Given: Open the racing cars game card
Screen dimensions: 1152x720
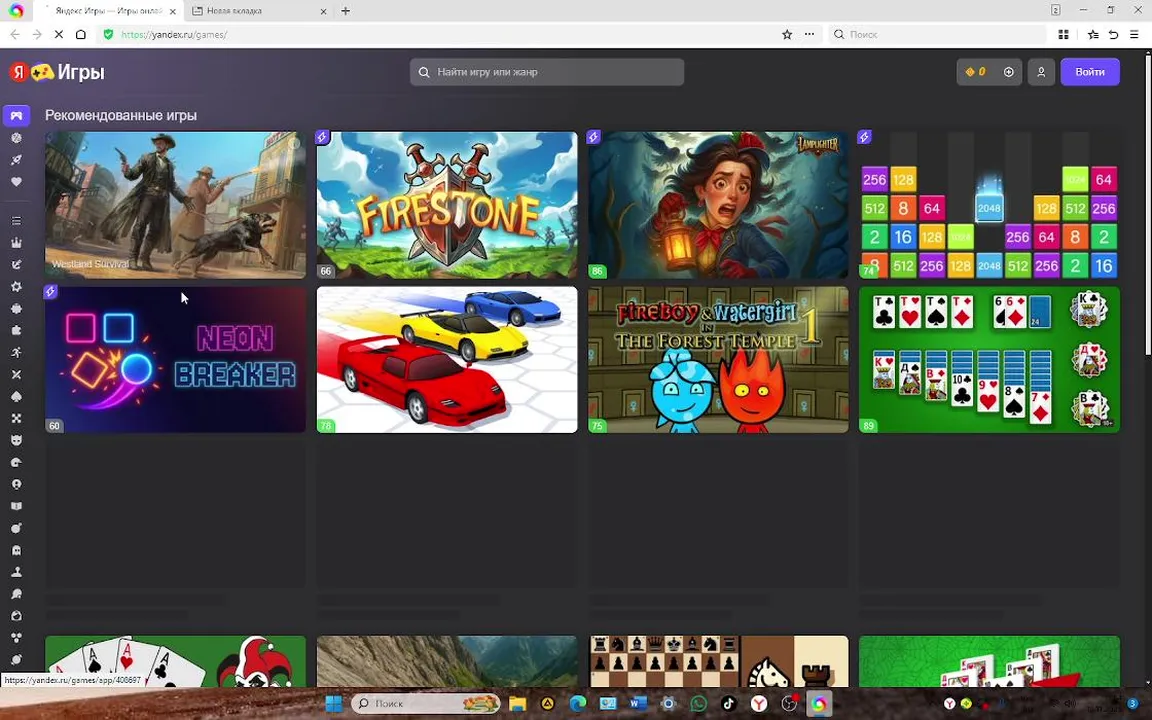Looking at the screenshot, I should (447, 359).
